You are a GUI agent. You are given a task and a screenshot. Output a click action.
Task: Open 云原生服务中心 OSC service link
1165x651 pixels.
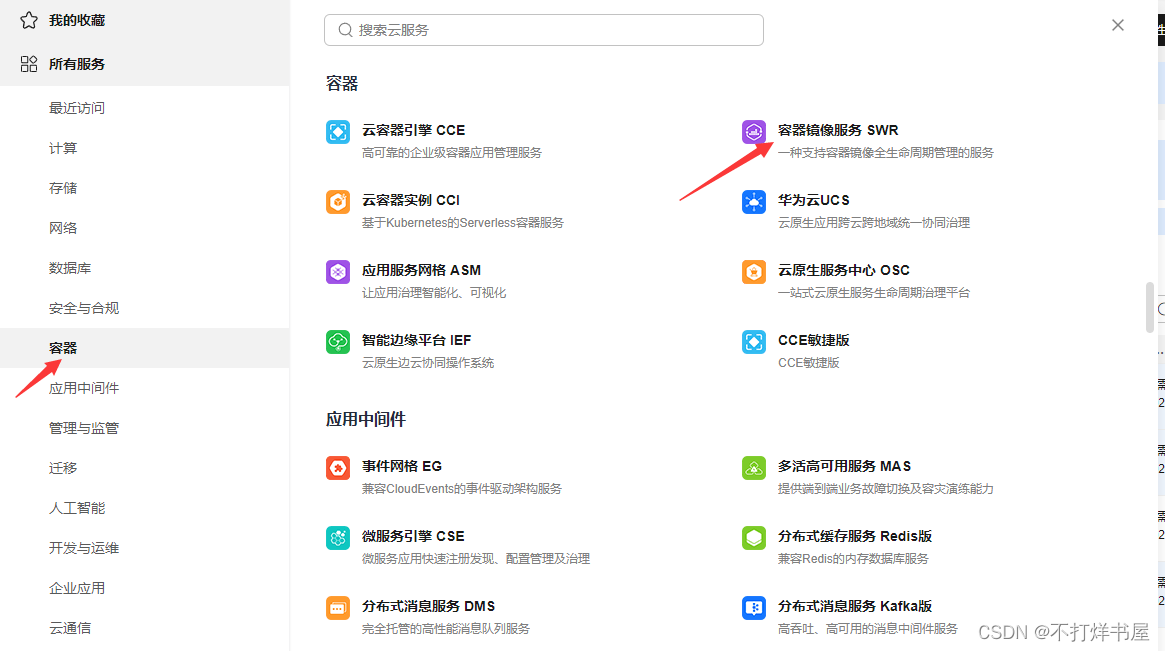[x=844, y=270]
